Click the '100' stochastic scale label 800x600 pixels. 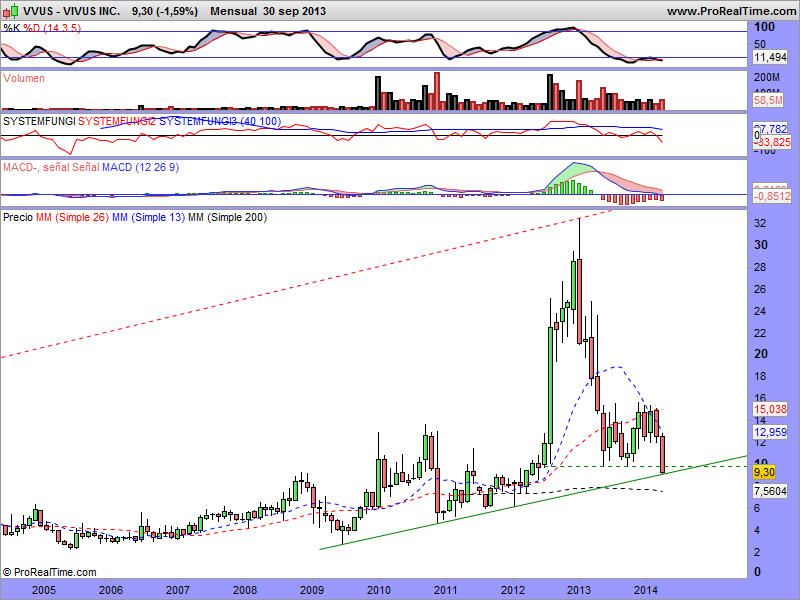pyautogui.click(x=764, y=27)
